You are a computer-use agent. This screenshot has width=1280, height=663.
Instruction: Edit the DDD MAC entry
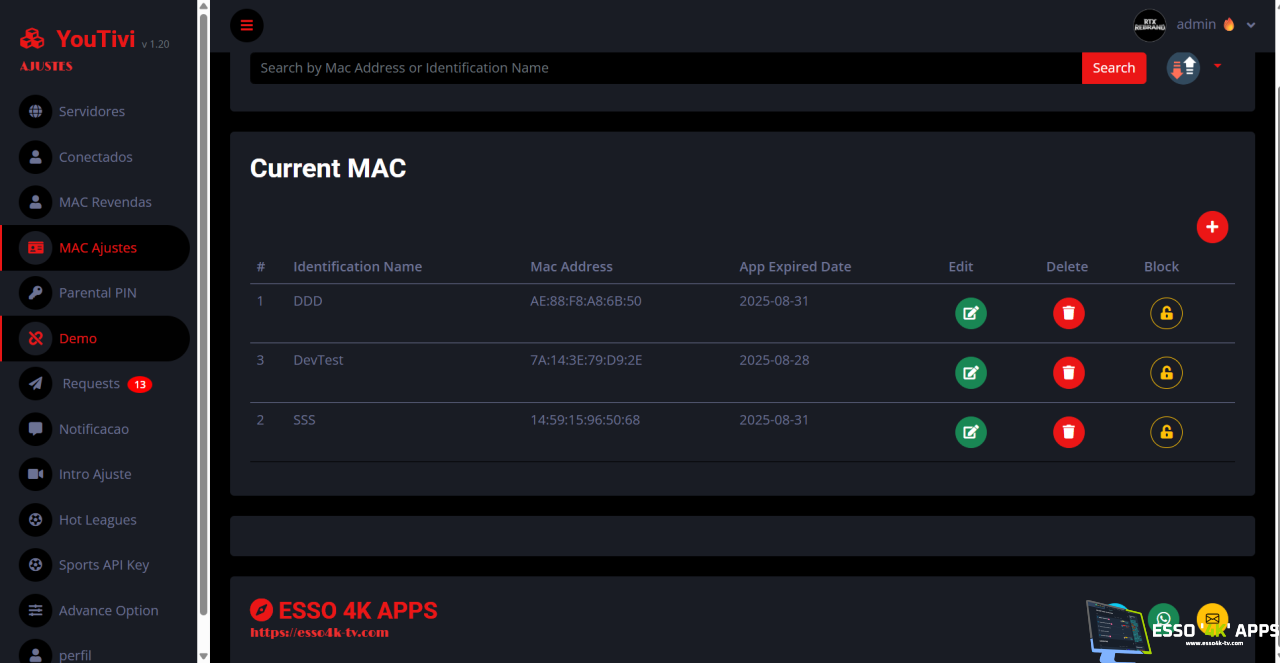pos(970,314)
